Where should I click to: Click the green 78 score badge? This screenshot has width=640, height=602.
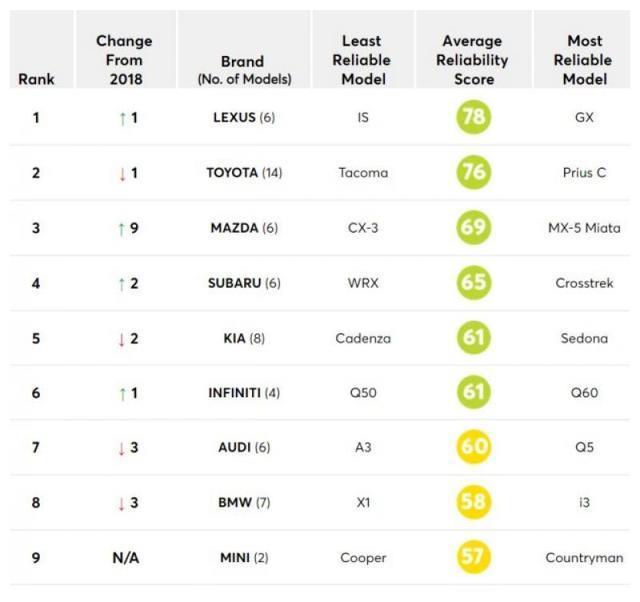tap(473, 118)
